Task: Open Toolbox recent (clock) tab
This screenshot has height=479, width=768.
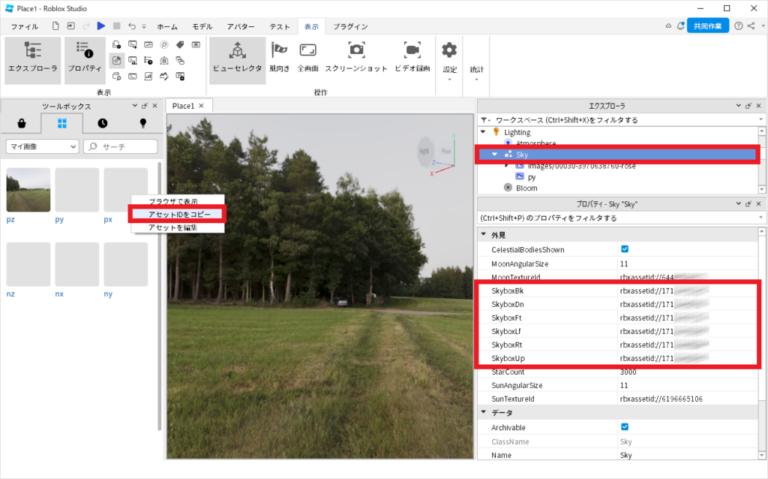Action: click(102, 123)
